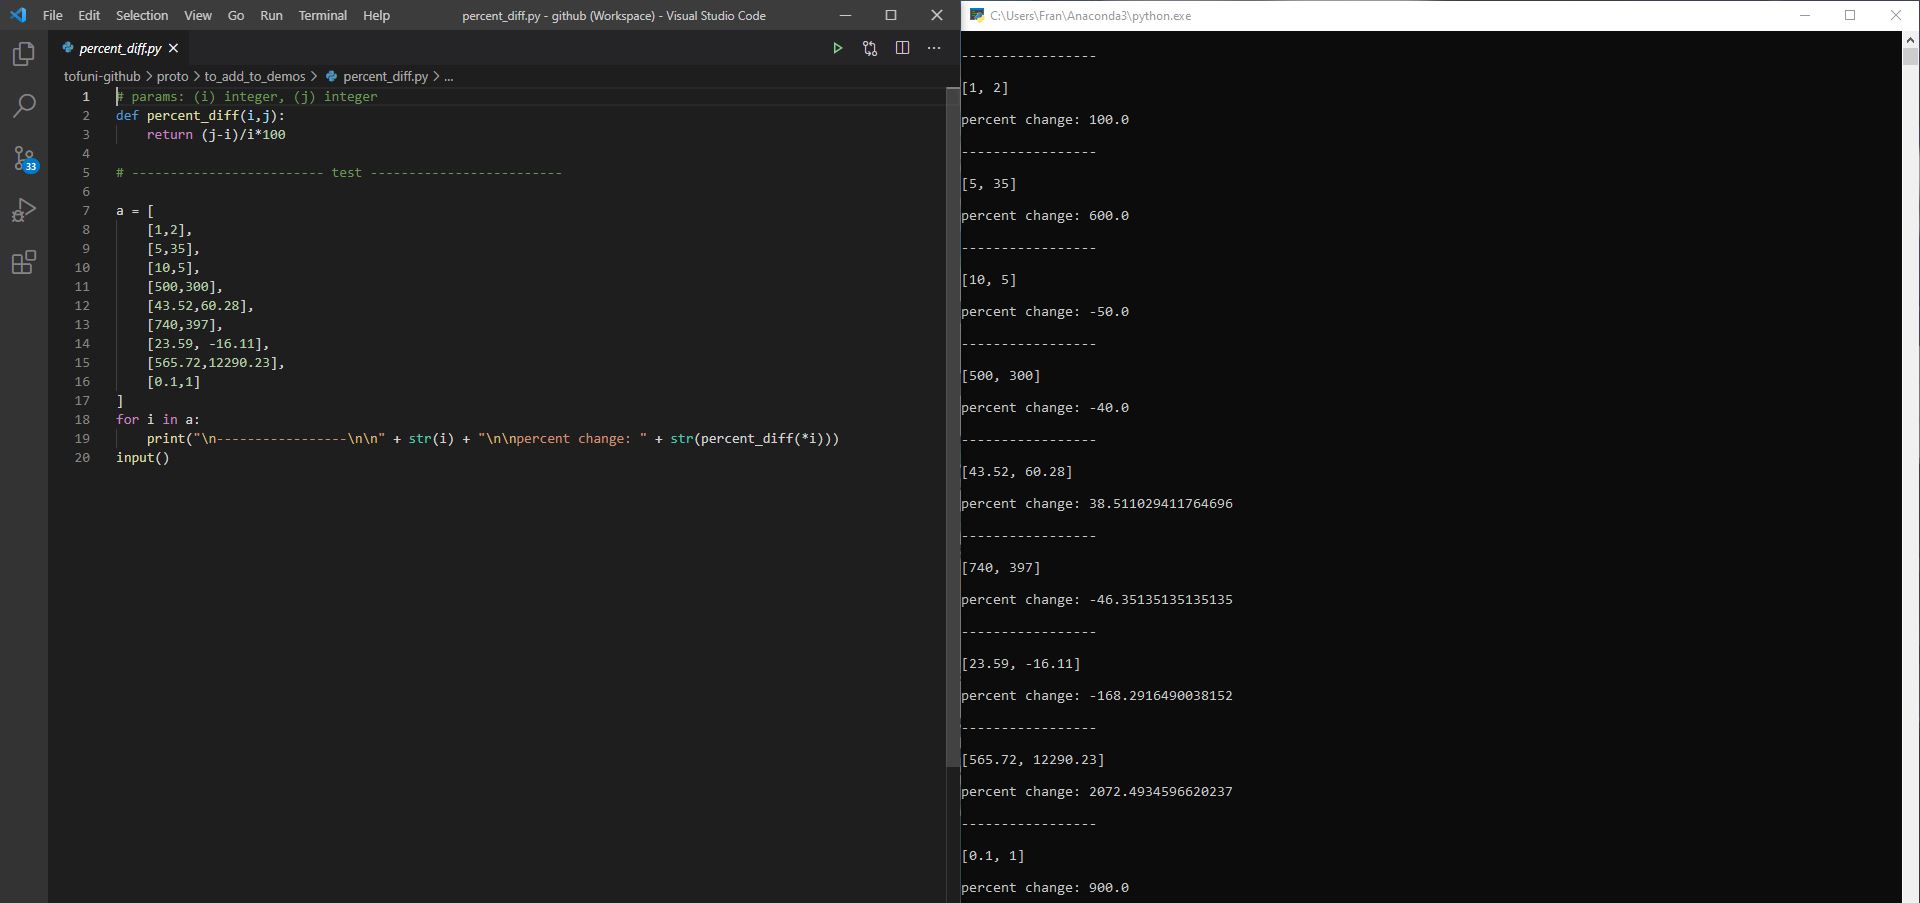Open Source Control view with 33 badge
This screenshot has width=1920, height=903.
pyautogui.click(x=24, y=158)
